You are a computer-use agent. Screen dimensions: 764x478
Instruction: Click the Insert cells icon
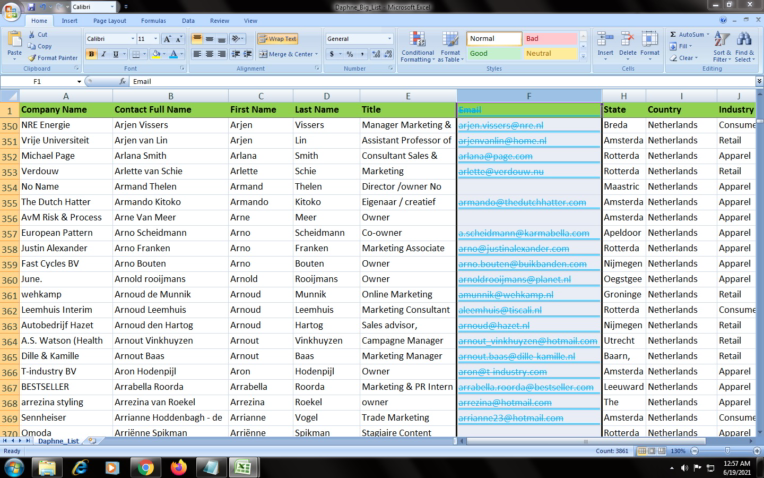tap(605, 39)
